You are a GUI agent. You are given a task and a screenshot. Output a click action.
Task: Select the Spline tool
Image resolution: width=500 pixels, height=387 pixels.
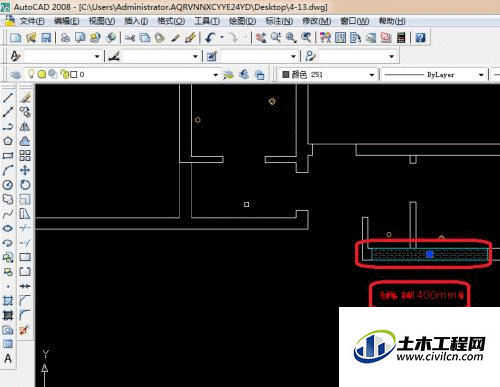[x=8, y=214]
